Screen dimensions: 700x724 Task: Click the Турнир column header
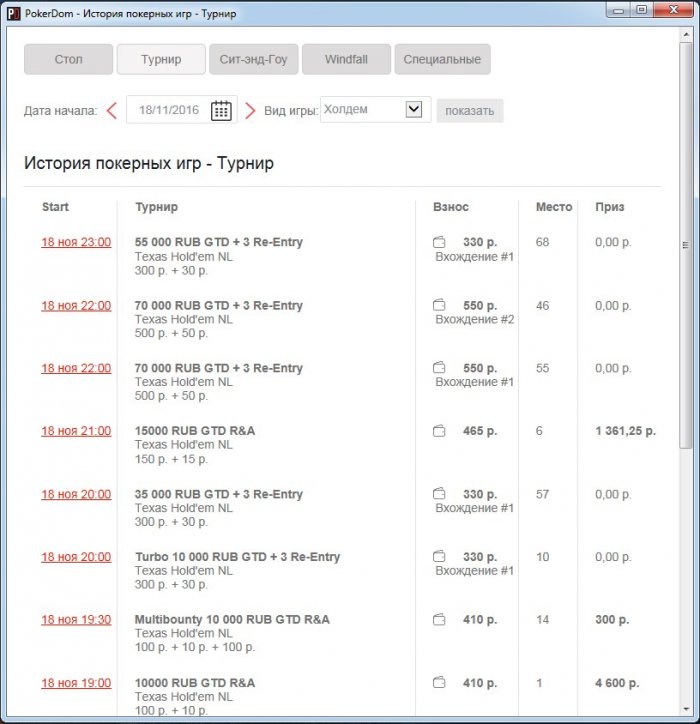coord(156,207)
